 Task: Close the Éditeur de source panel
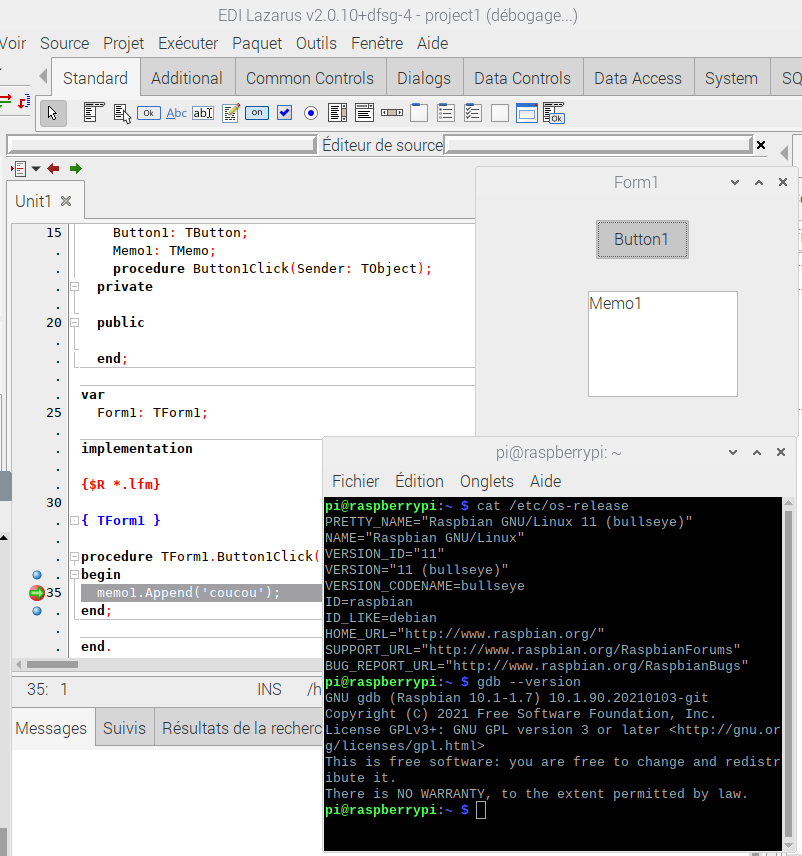tap(761, 145)
